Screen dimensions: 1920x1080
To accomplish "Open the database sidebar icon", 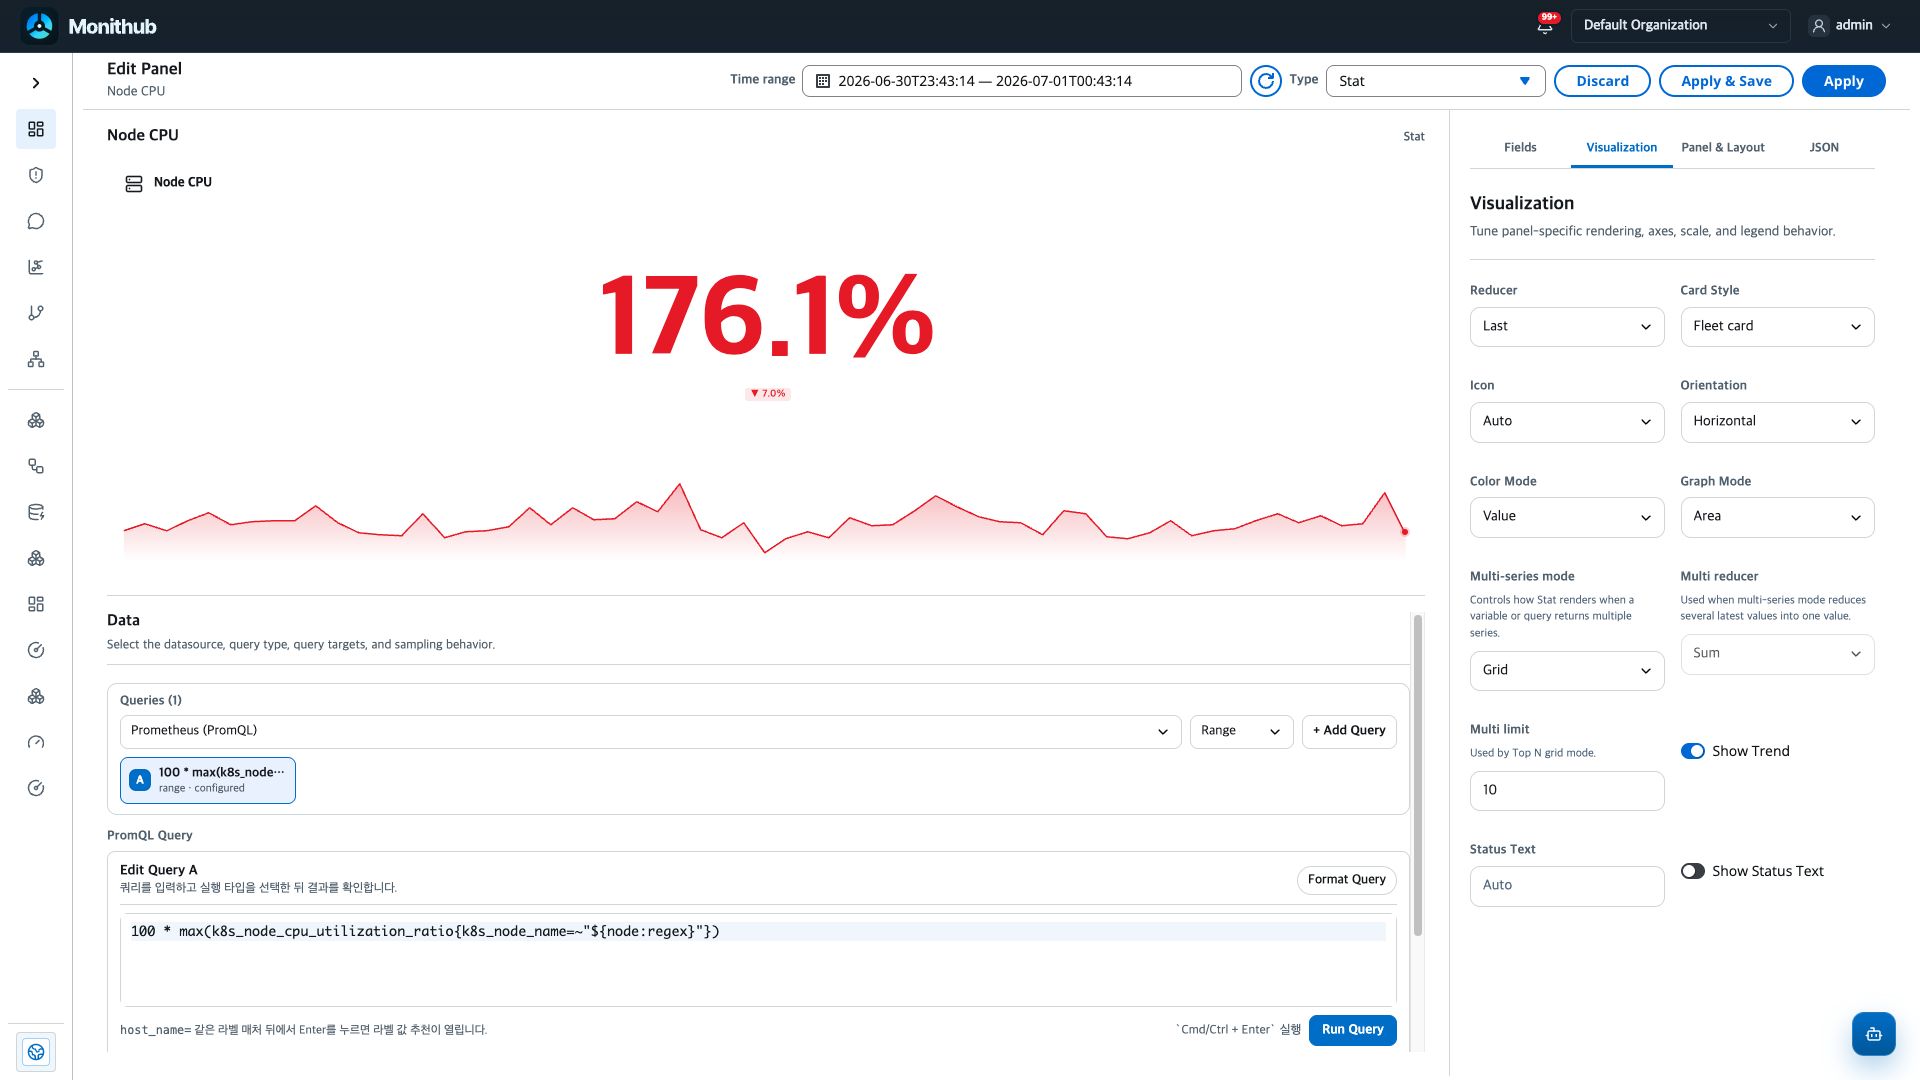I will point(36,512).
